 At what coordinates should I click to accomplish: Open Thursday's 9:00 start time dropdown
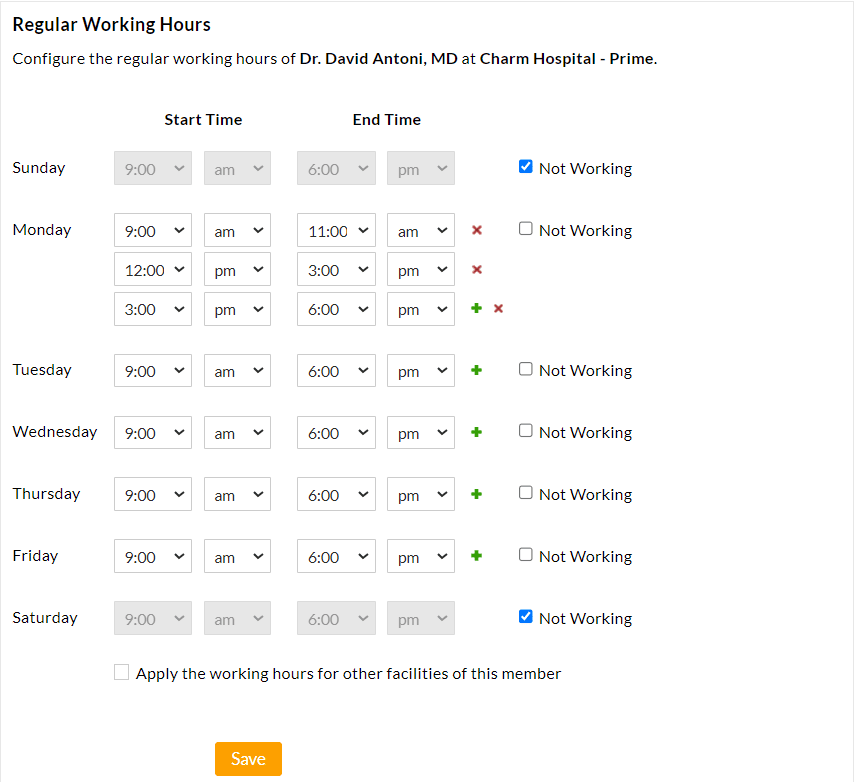click(x=152, y=494)
